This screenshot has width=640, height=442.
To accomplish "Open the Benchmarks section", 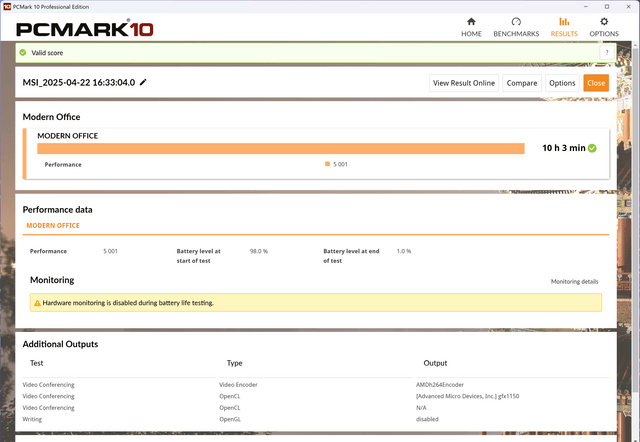I will pyautogui.click(x=516, y=27).
